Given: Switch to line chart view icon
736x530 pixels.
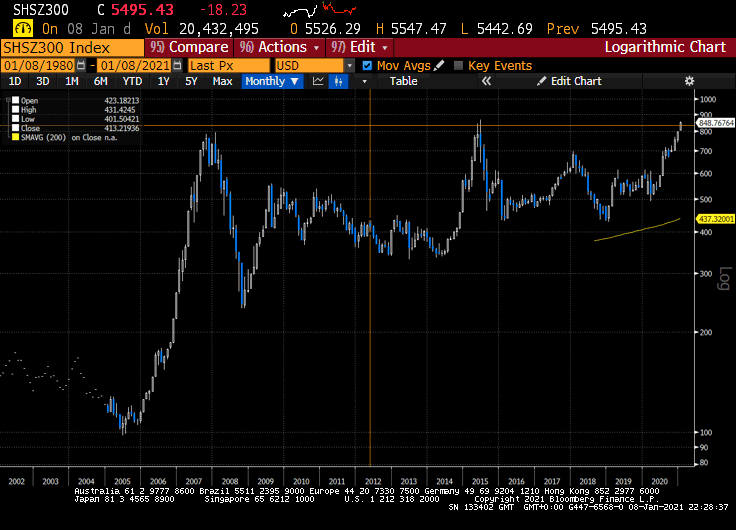Looking at the screenshot, I should [x=318, y=81].
